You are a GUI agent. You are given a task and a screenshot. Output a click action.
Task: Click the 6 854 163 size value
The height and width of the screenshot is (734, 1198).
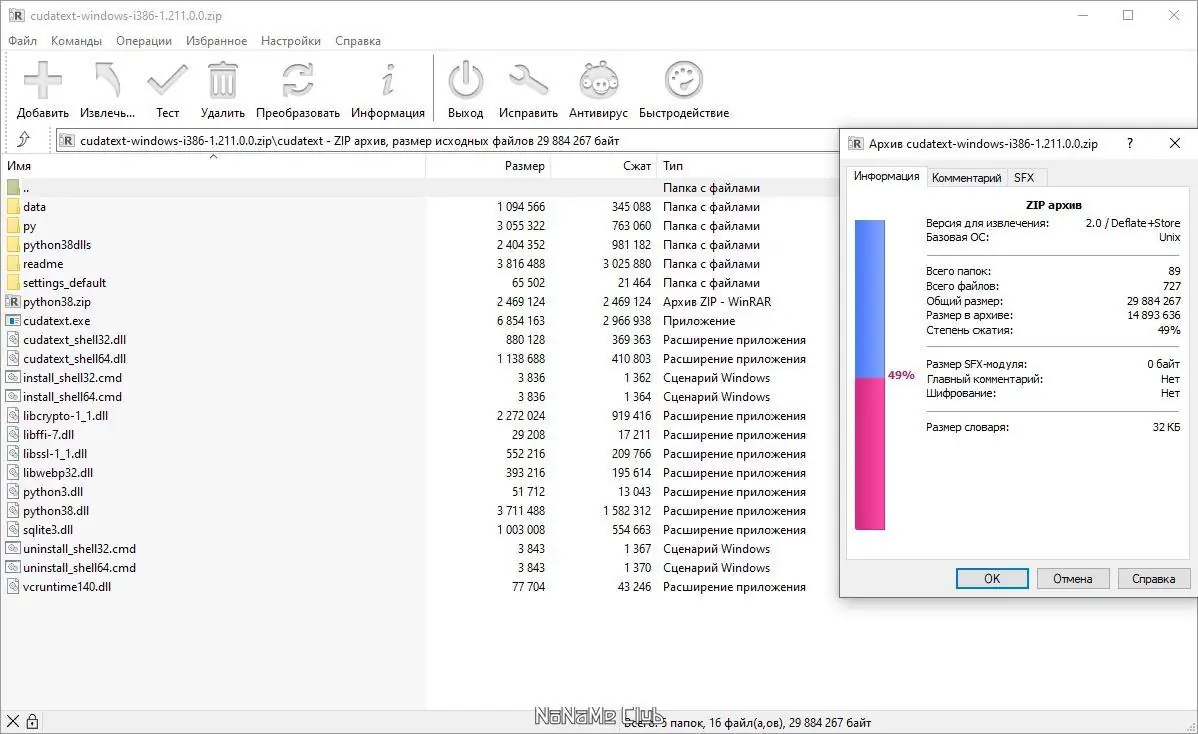521,321
